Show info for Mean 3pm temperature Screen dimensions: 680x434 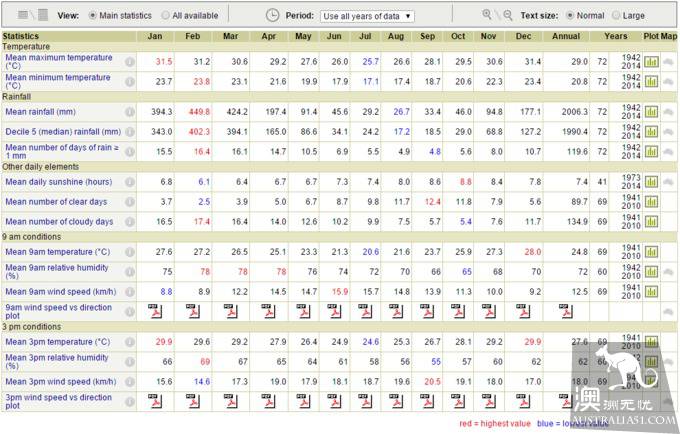[130, 342]
